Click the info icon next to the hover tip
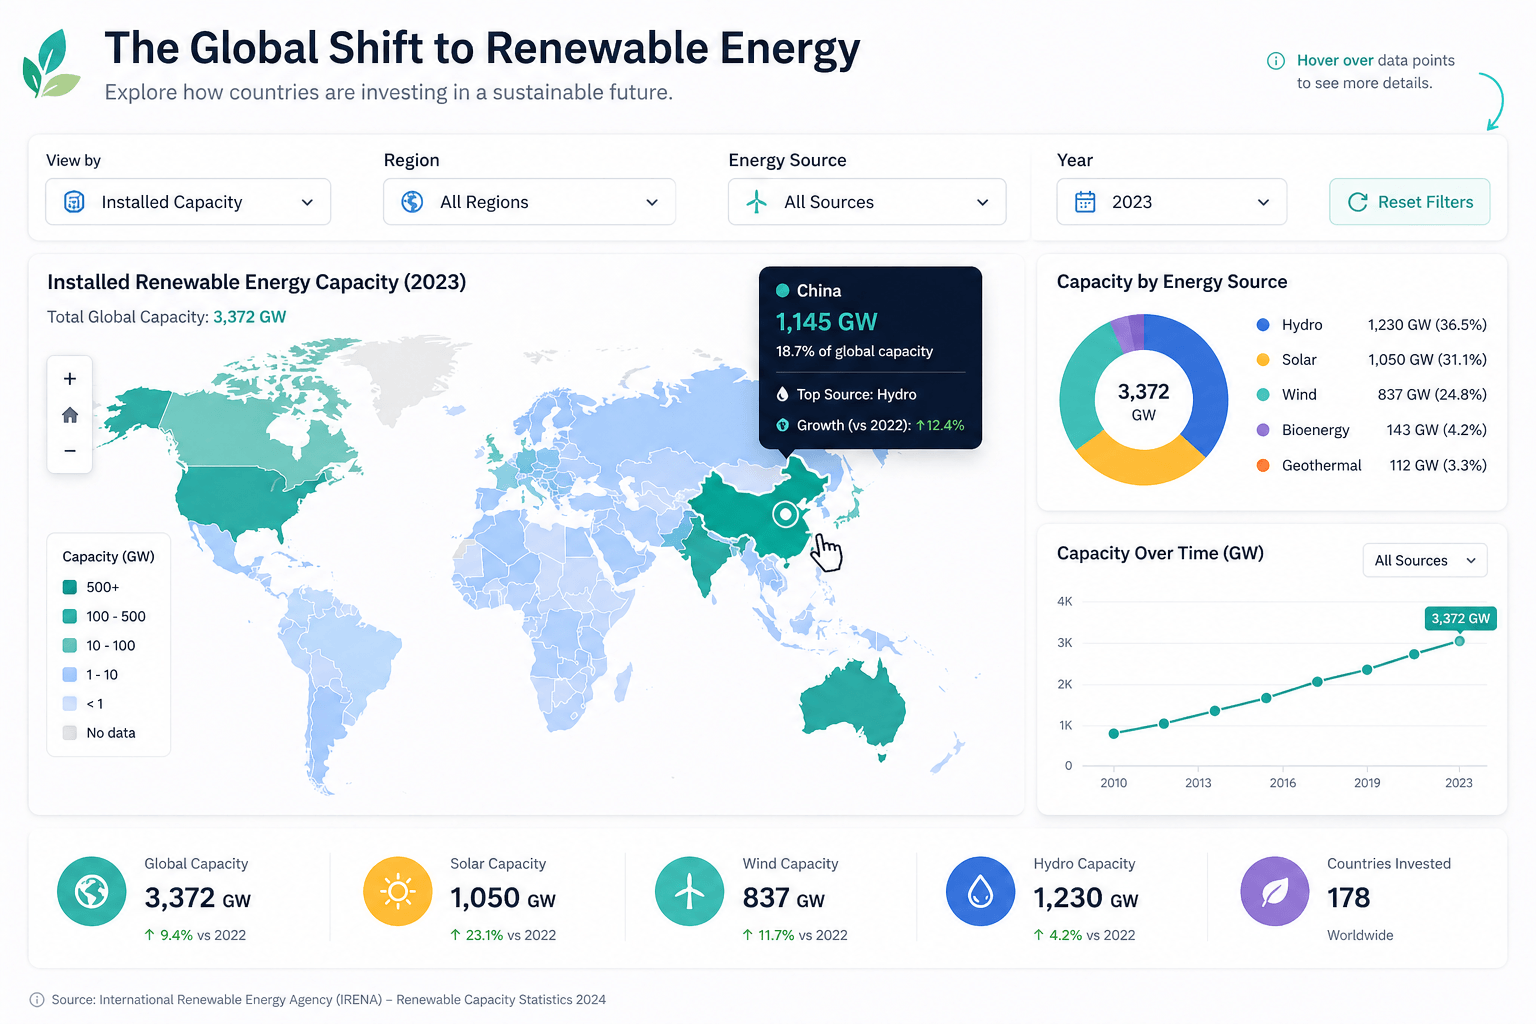1536x1024 pixels. tap(1275, 60)
